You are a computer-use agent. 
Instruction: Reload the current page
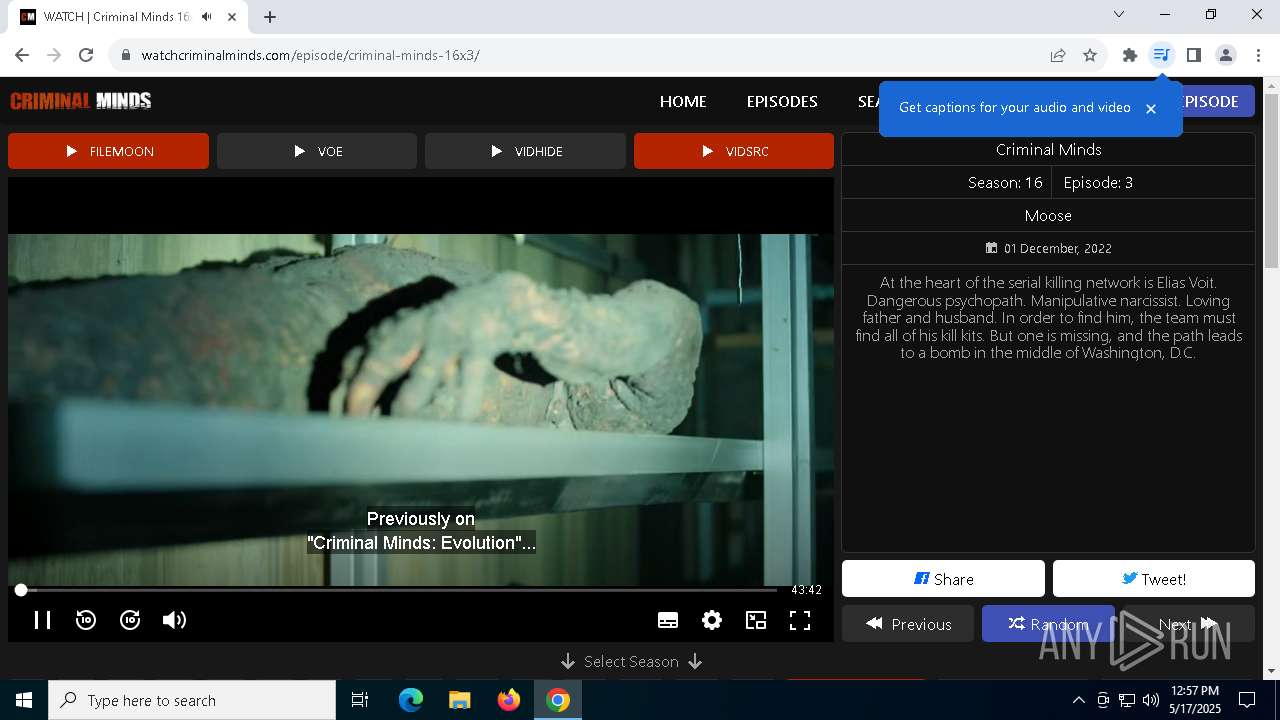click(86, 55)
